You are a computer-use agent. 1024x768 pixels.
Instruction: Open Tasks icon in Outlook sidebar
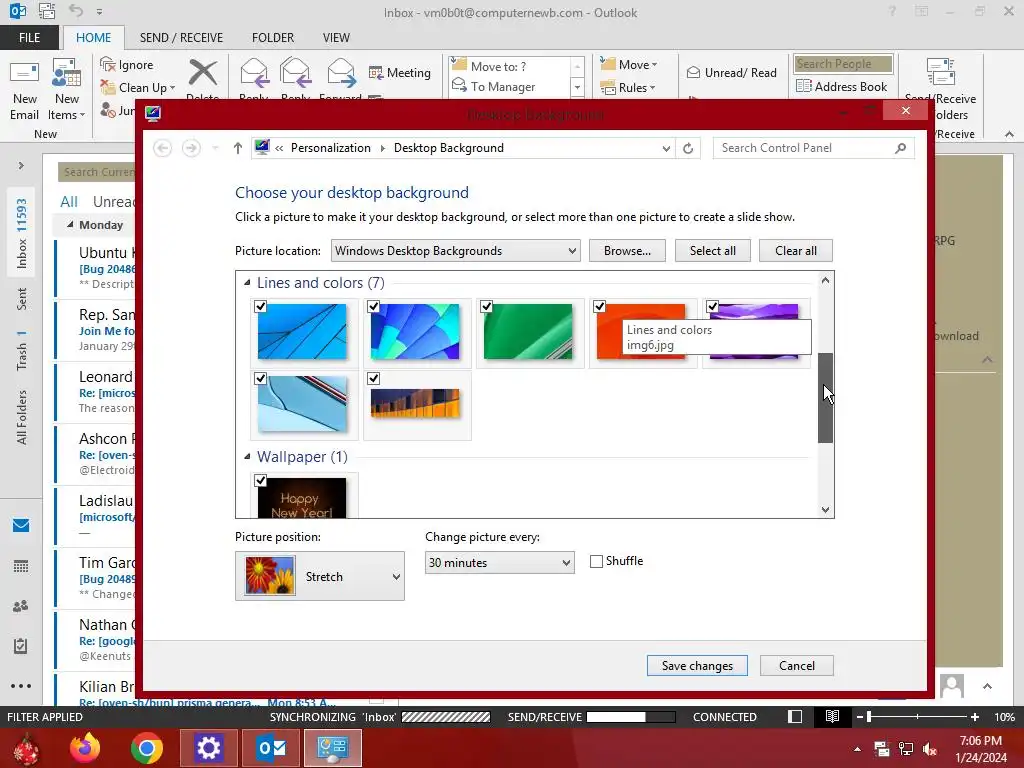click(21, 645)
